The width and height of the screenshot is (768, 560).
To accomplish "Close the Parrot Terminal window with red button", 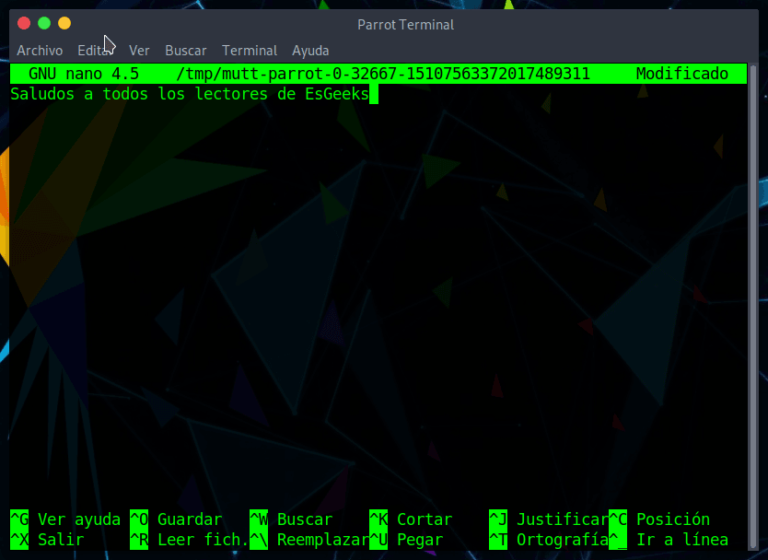I will pos(24,23).
